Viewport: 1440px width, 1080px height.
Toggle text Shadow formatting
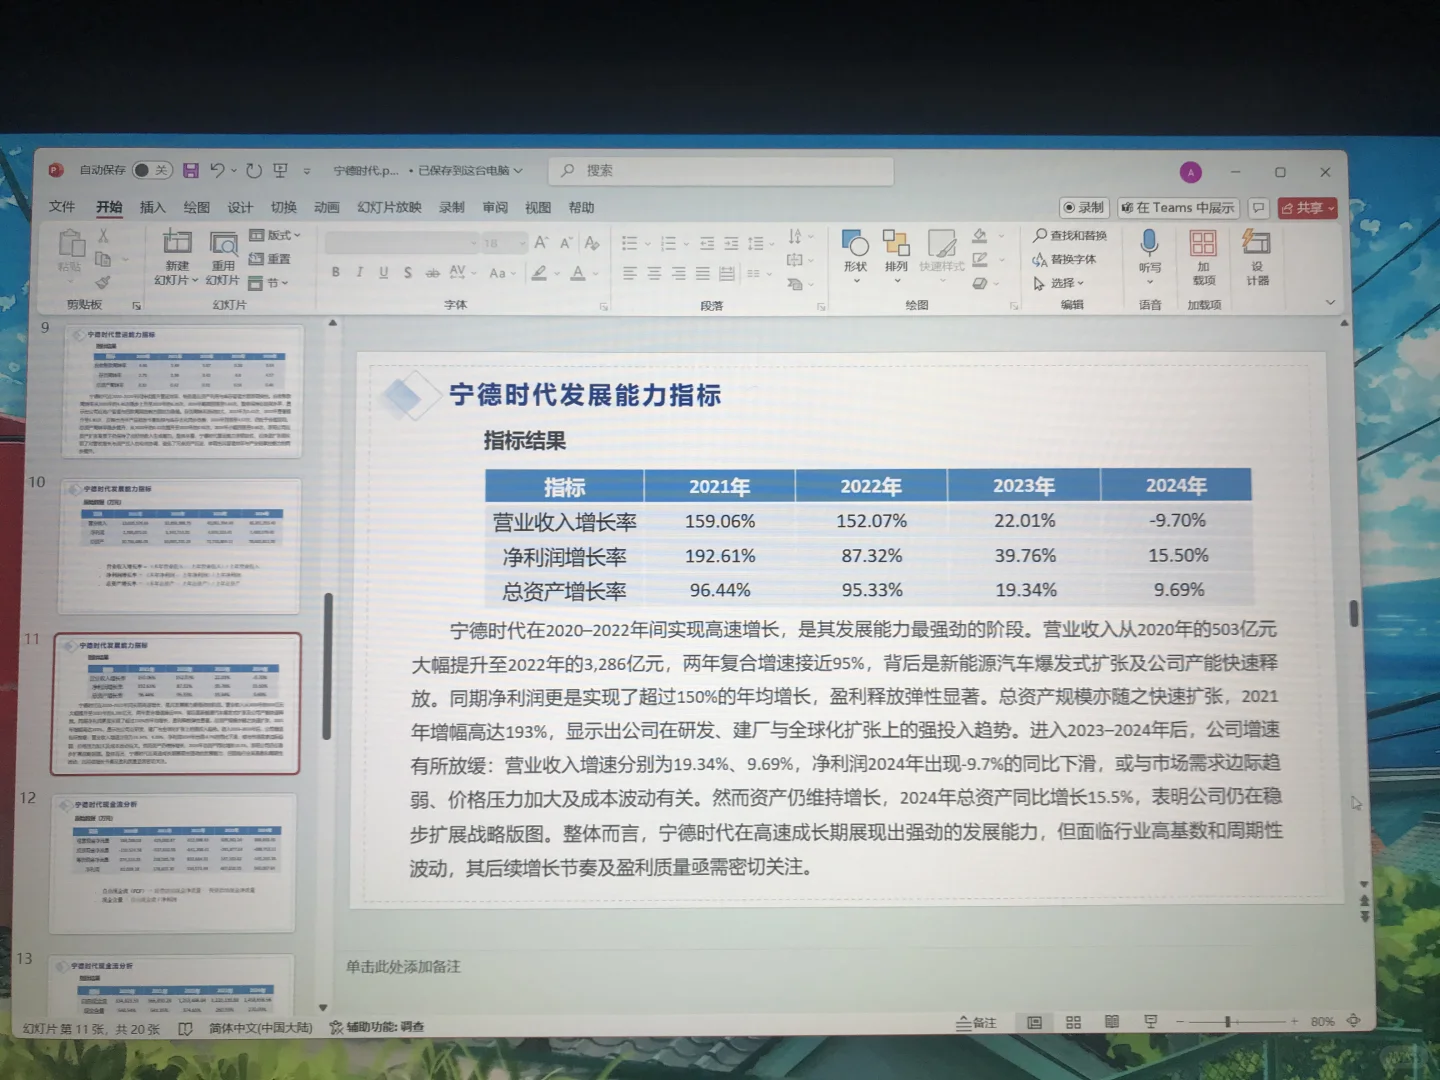pyautogui.click(x=407, y=272)
